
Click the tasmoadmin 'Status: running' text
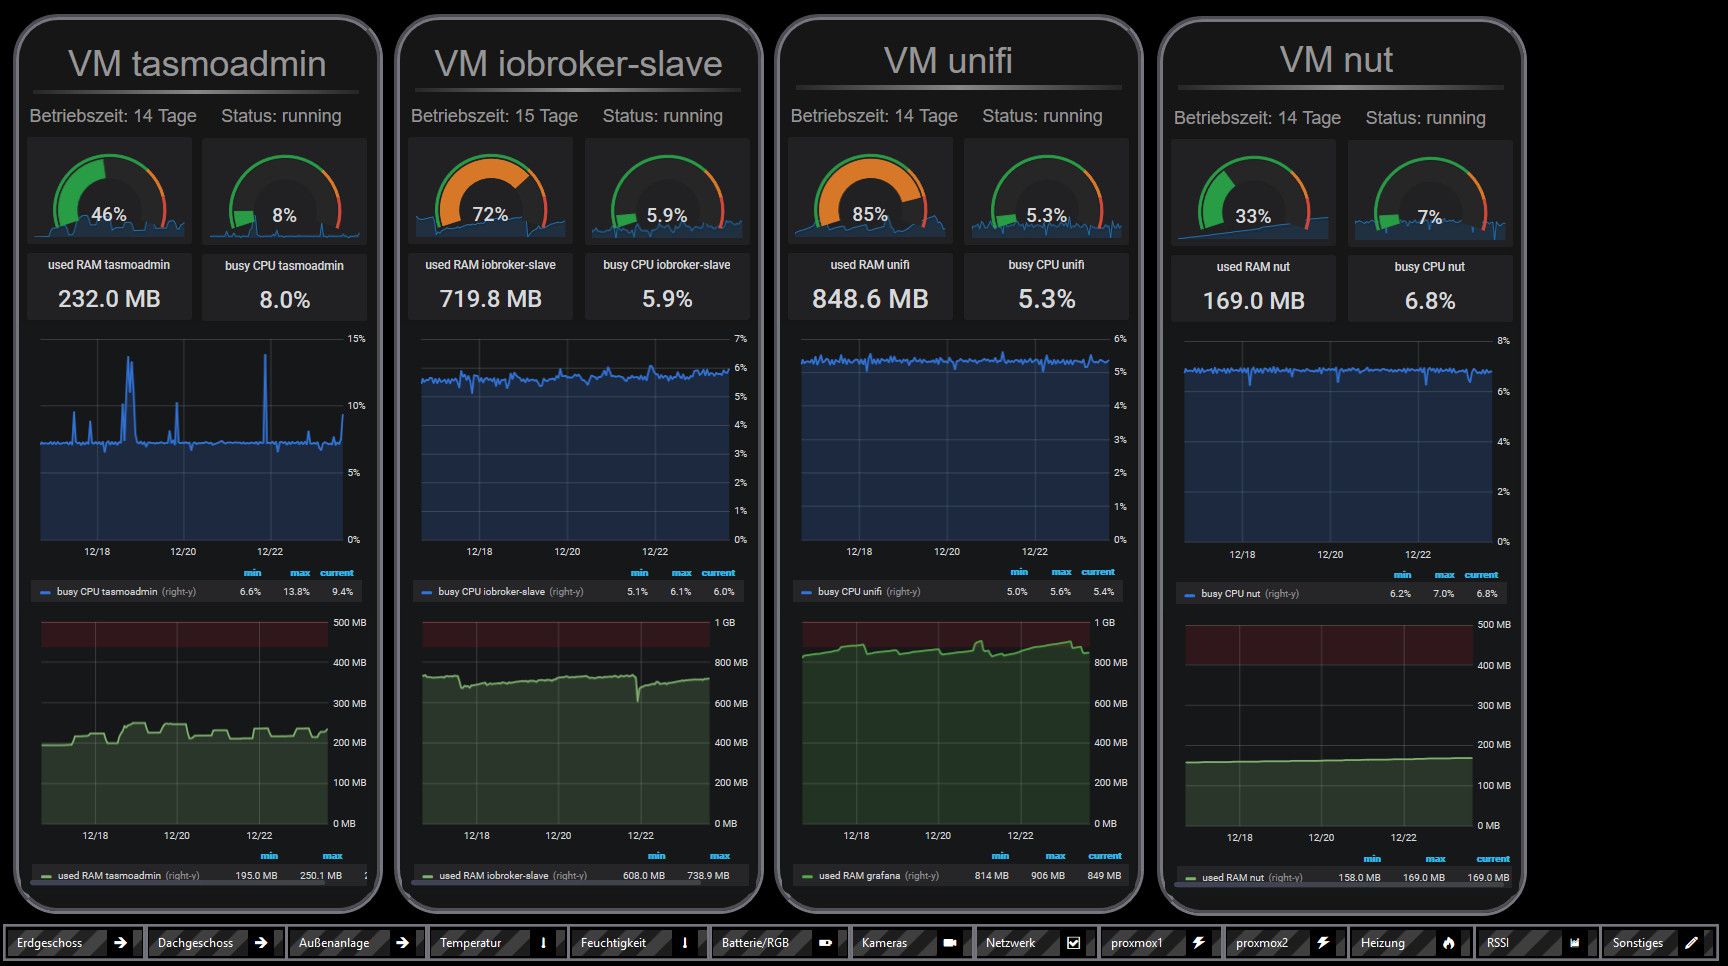(x=281, y=116)
